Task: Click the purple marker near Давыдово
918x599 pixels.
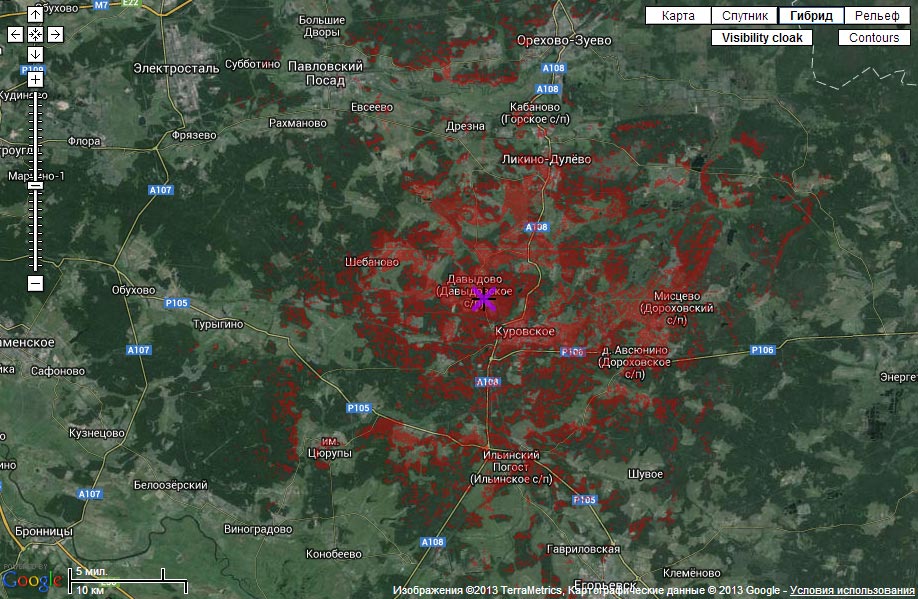Action: [x=484, y=299]
